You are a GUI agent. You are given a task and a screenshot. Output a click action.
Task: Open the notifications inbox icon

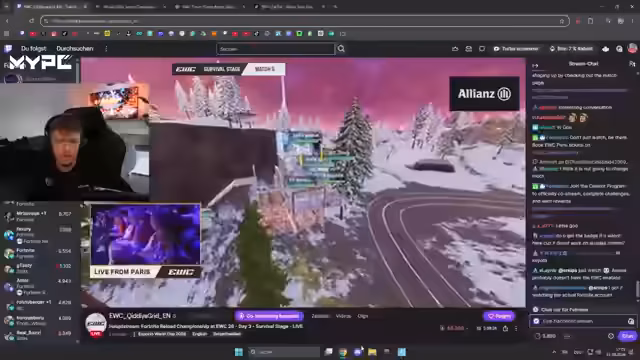point(469,49)
